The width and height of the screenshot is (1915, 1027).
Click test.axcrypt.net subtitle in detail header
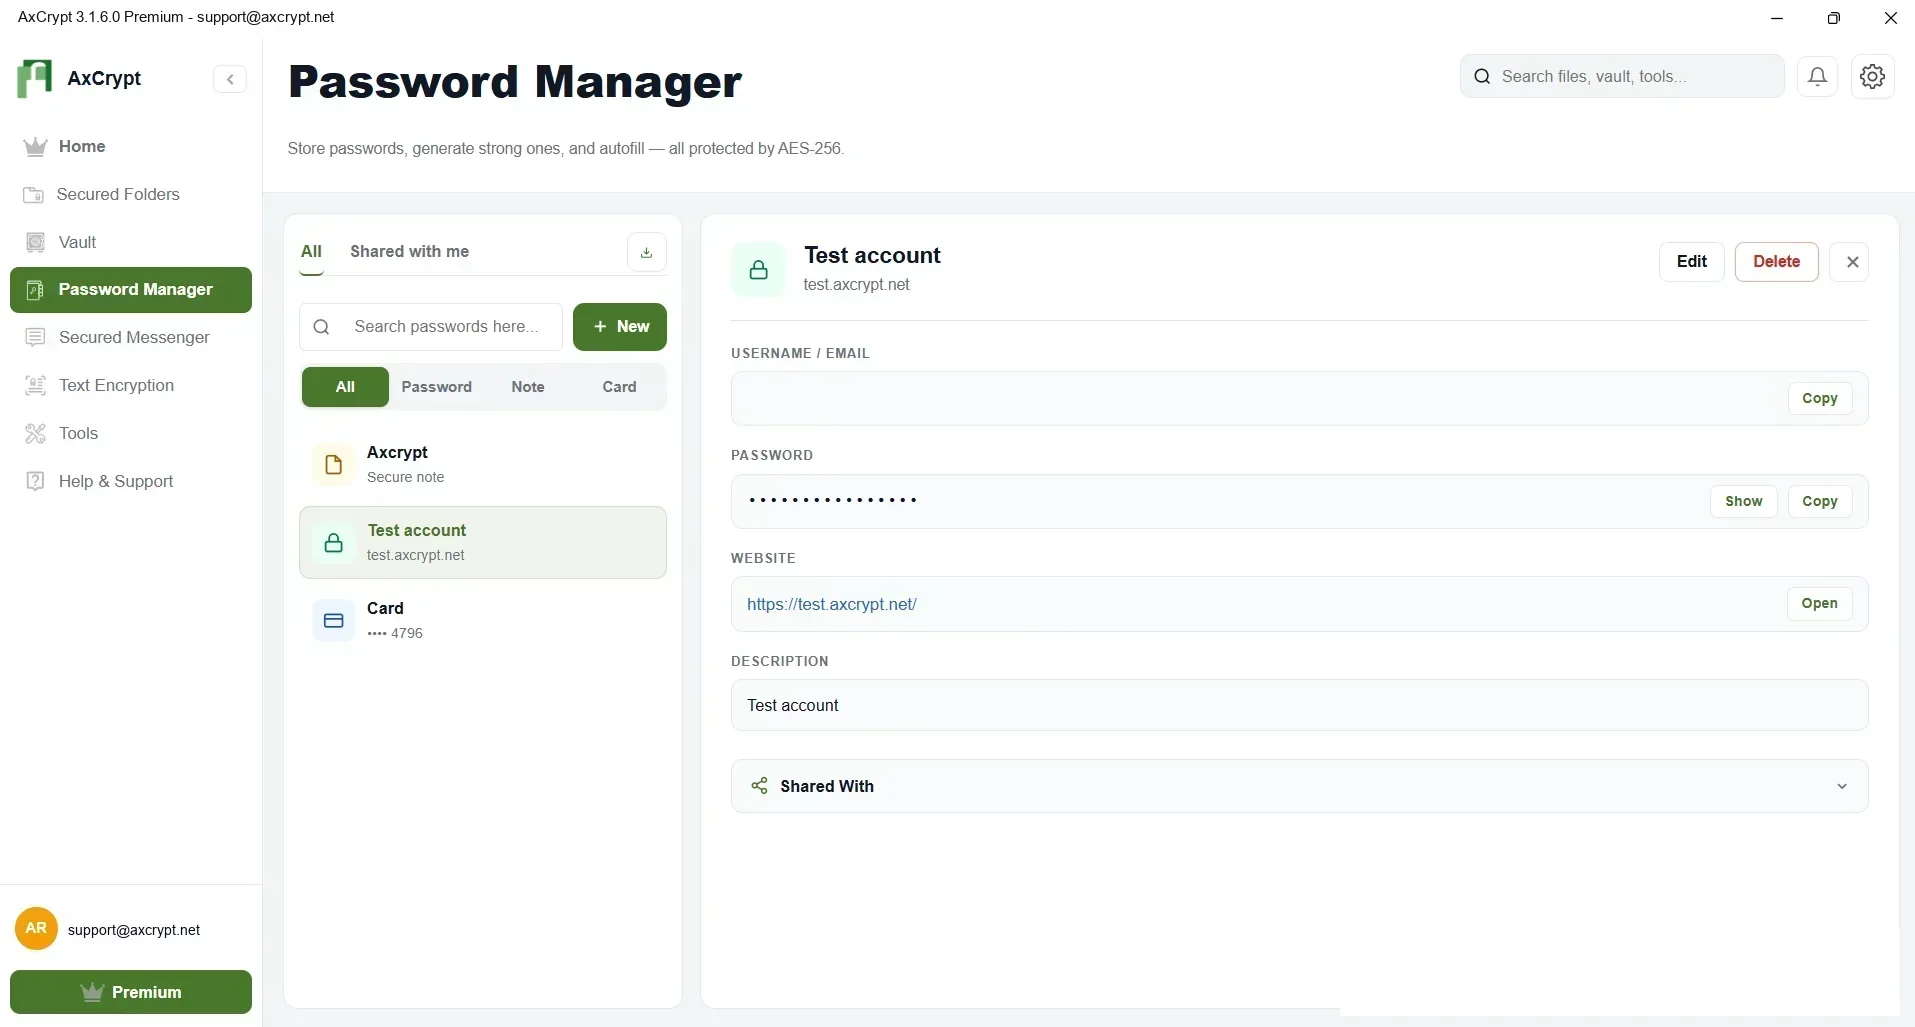857,284
